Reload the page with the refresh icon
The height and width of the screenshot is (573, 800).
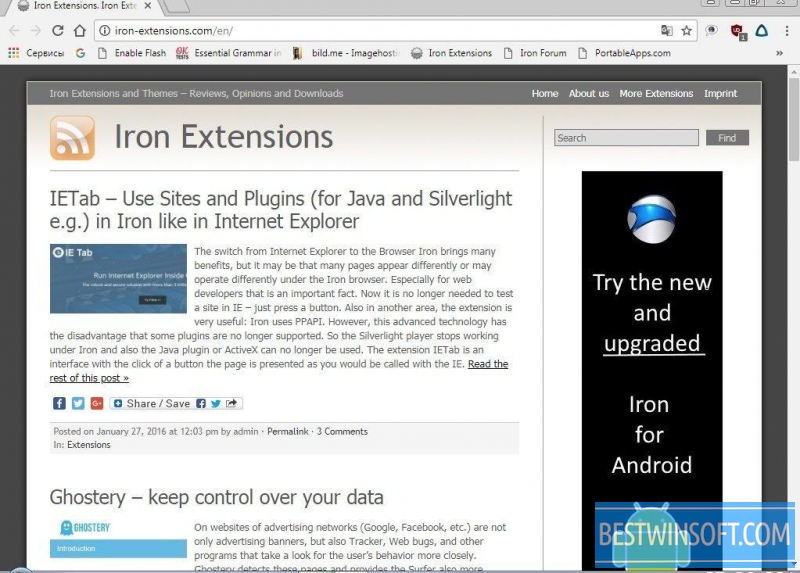pyautogui.click(x=58, y=31)
